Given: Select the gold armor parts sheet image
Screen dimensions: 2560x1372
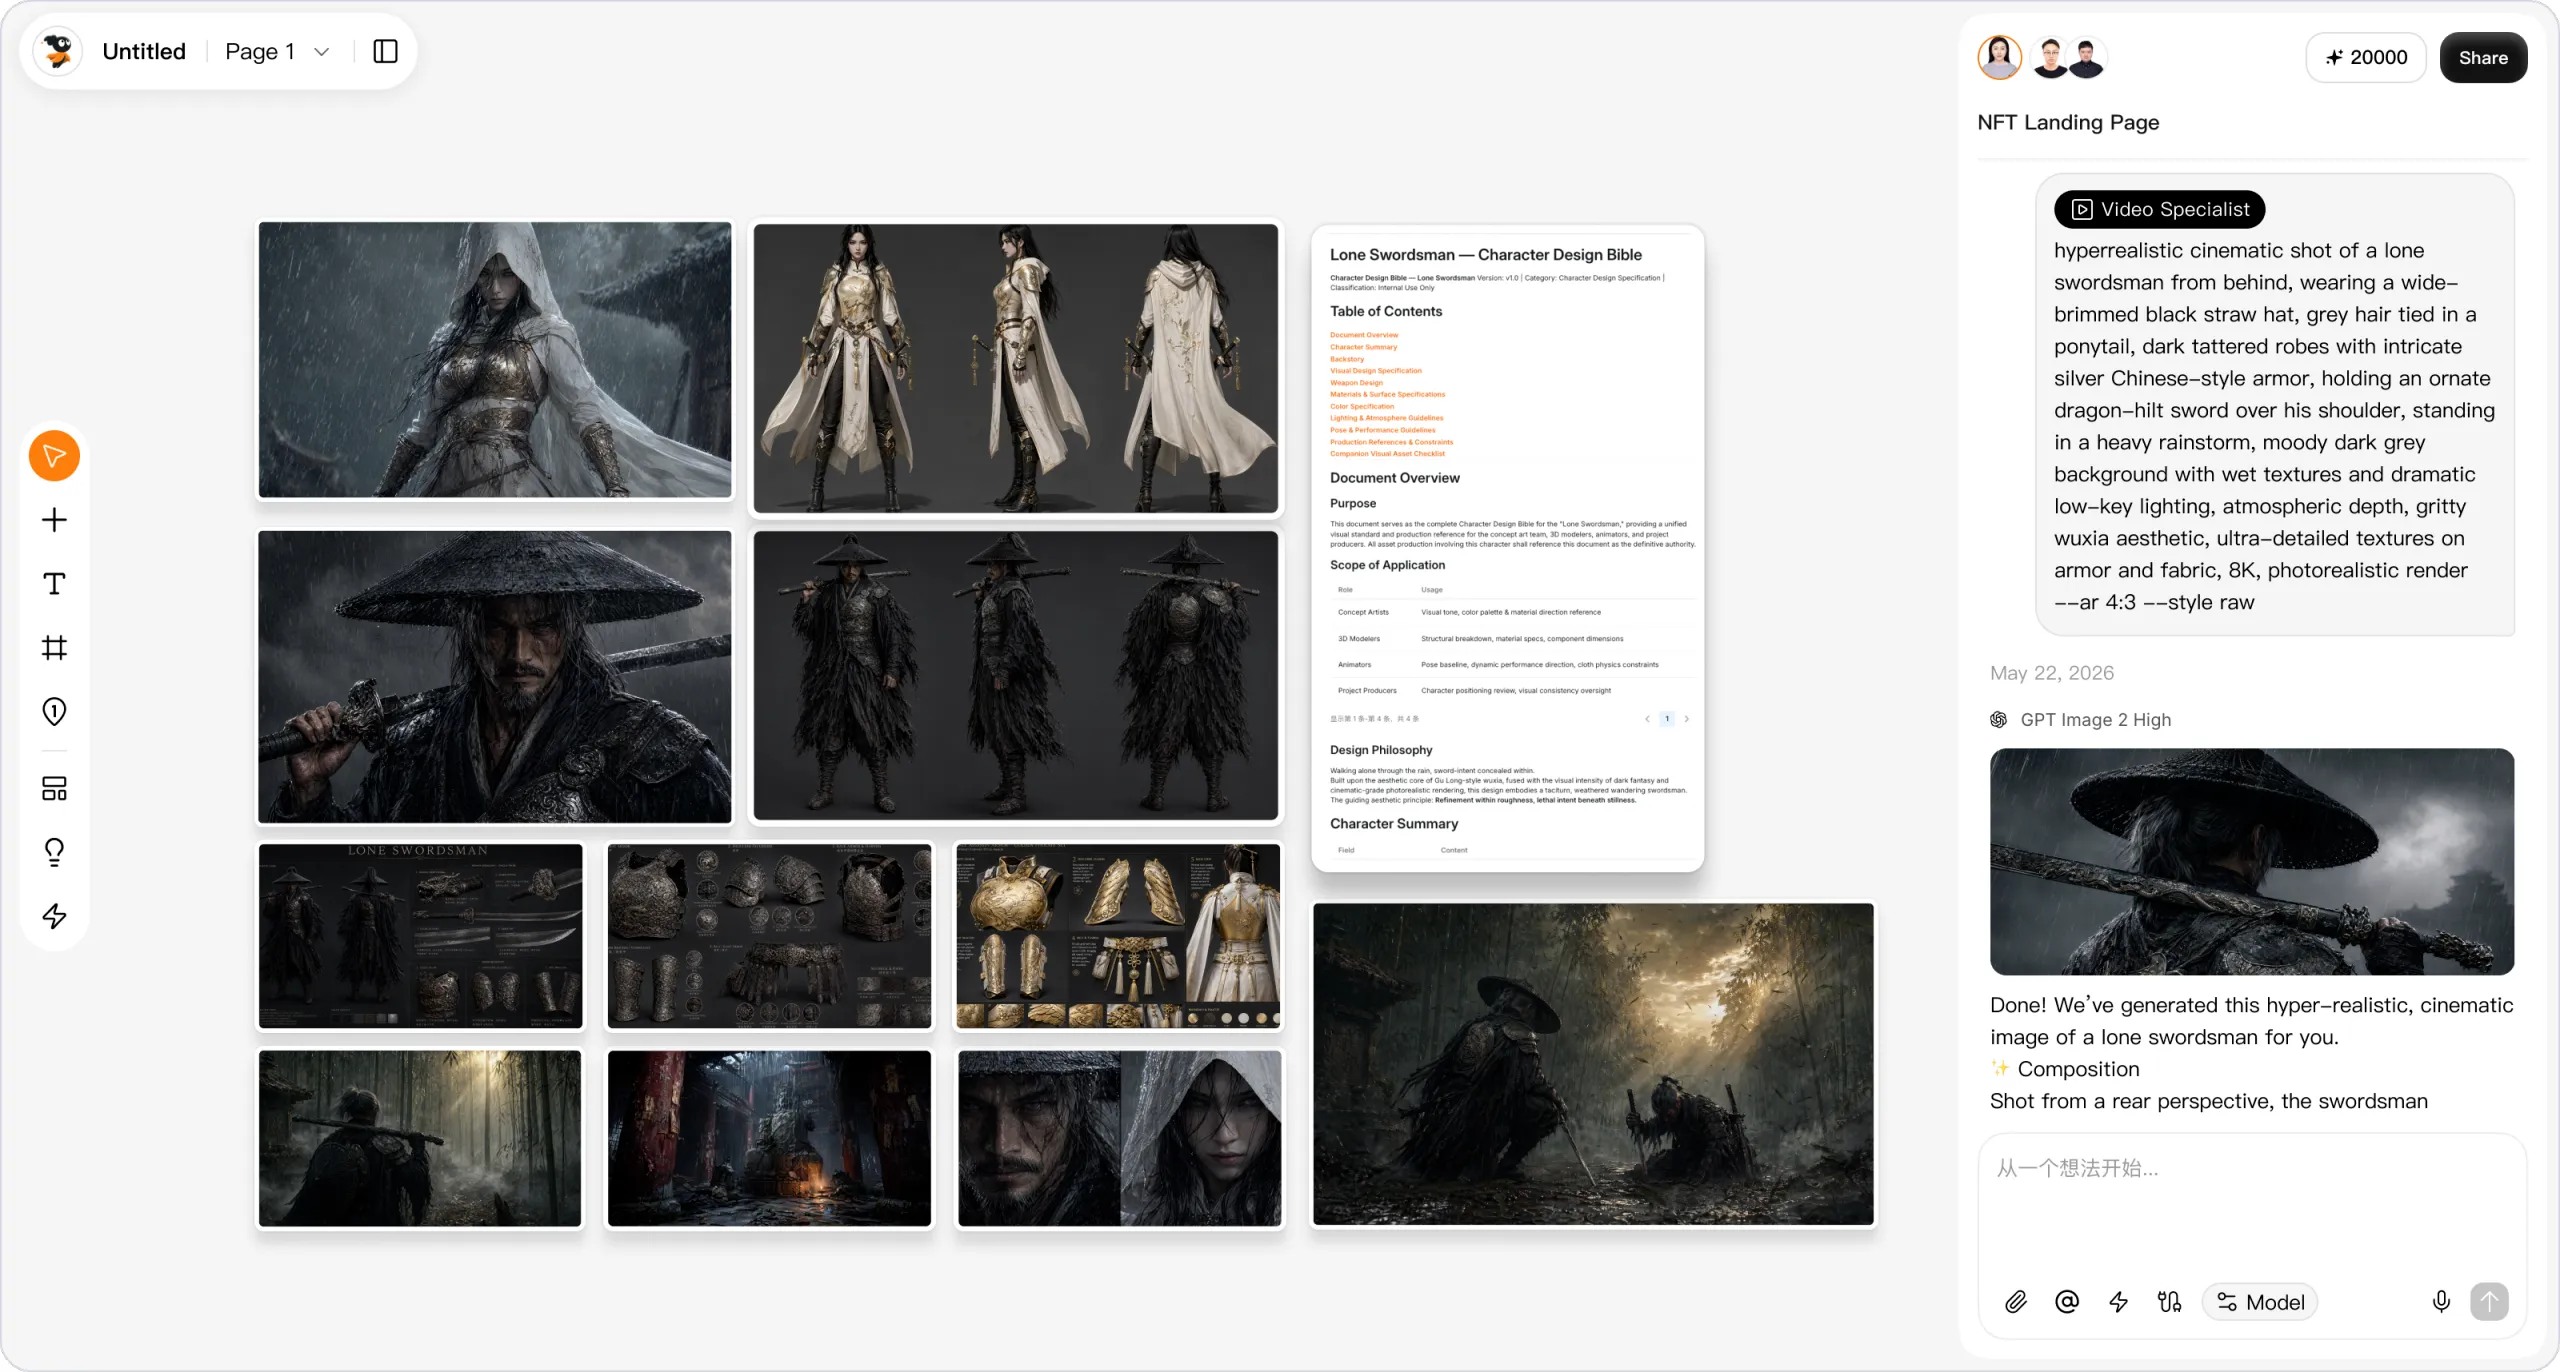Looking at the screenshot, I should pyautogui.click(x=1118, y=935).
